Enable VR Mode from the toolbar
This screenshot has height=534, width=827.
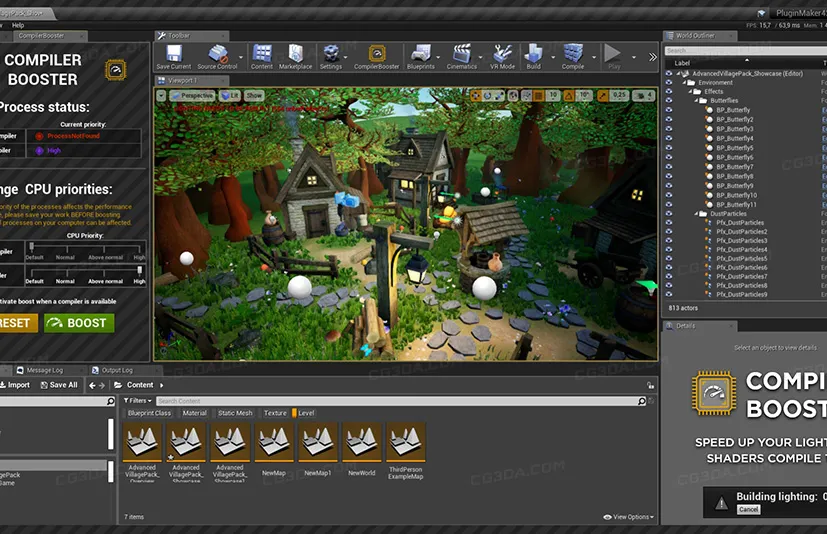(x=502, y=57)
